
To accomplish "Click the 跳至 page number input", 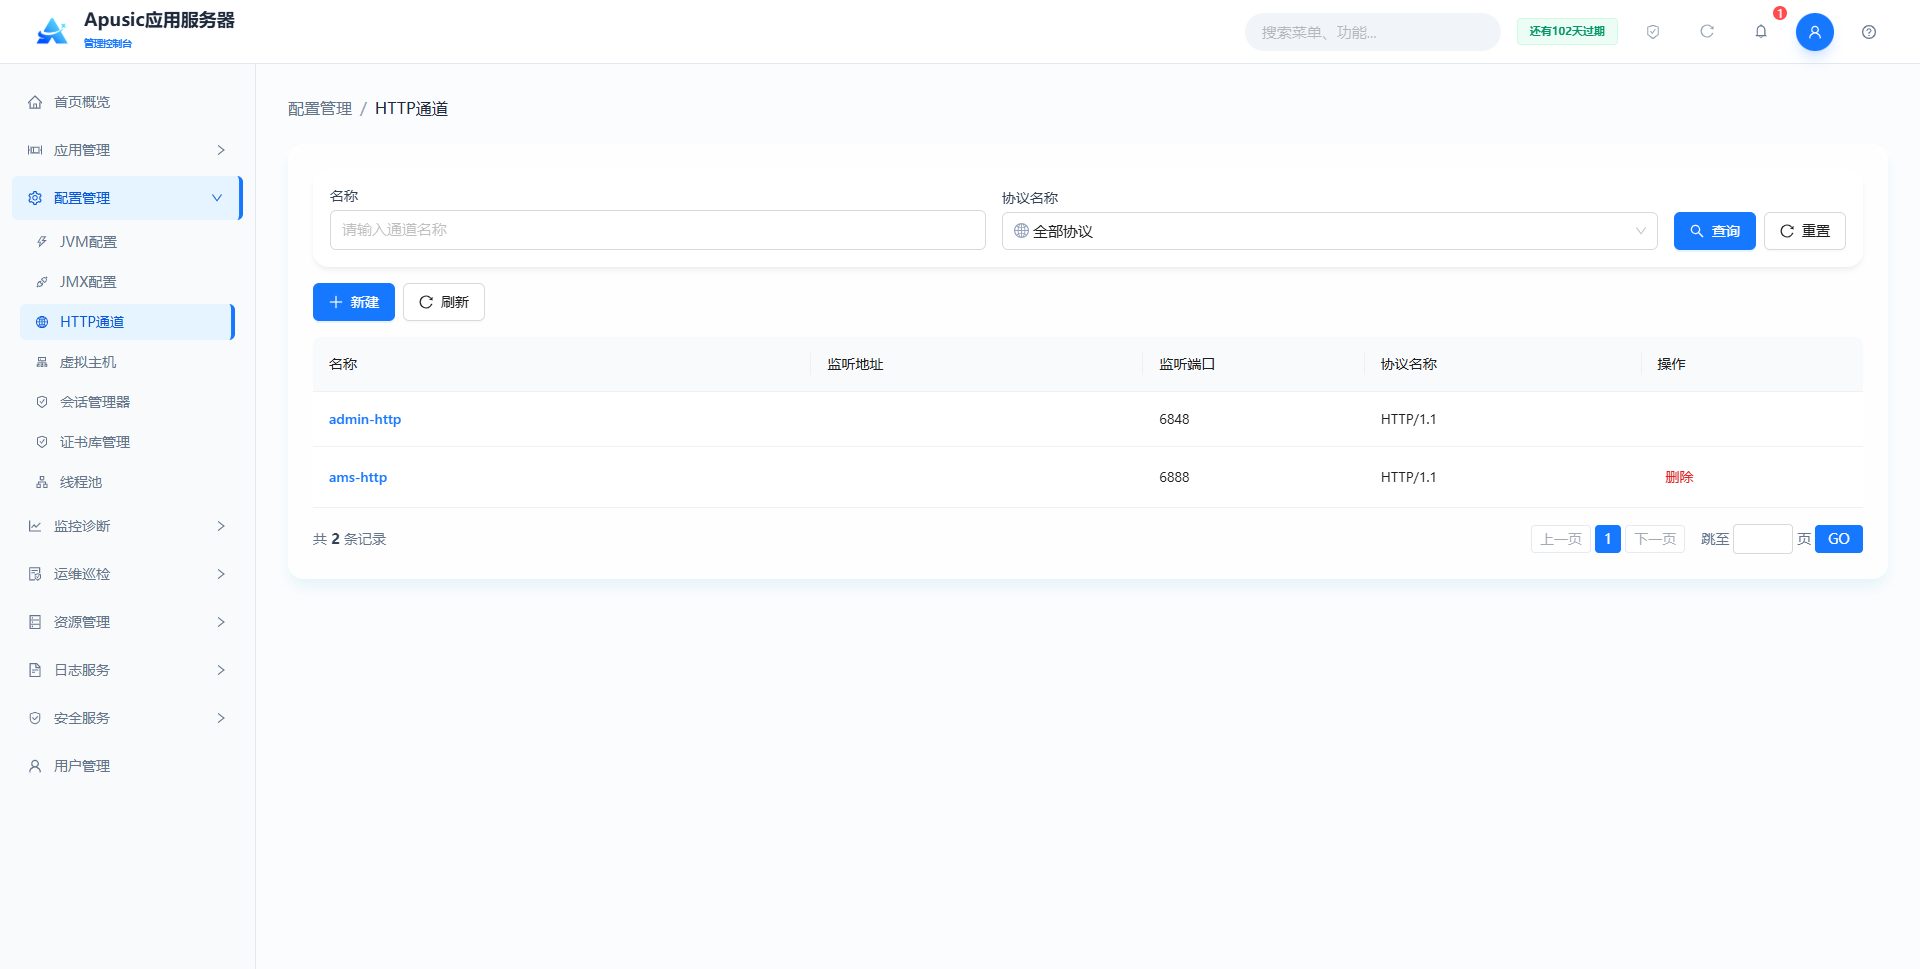I will point(1762,539).
